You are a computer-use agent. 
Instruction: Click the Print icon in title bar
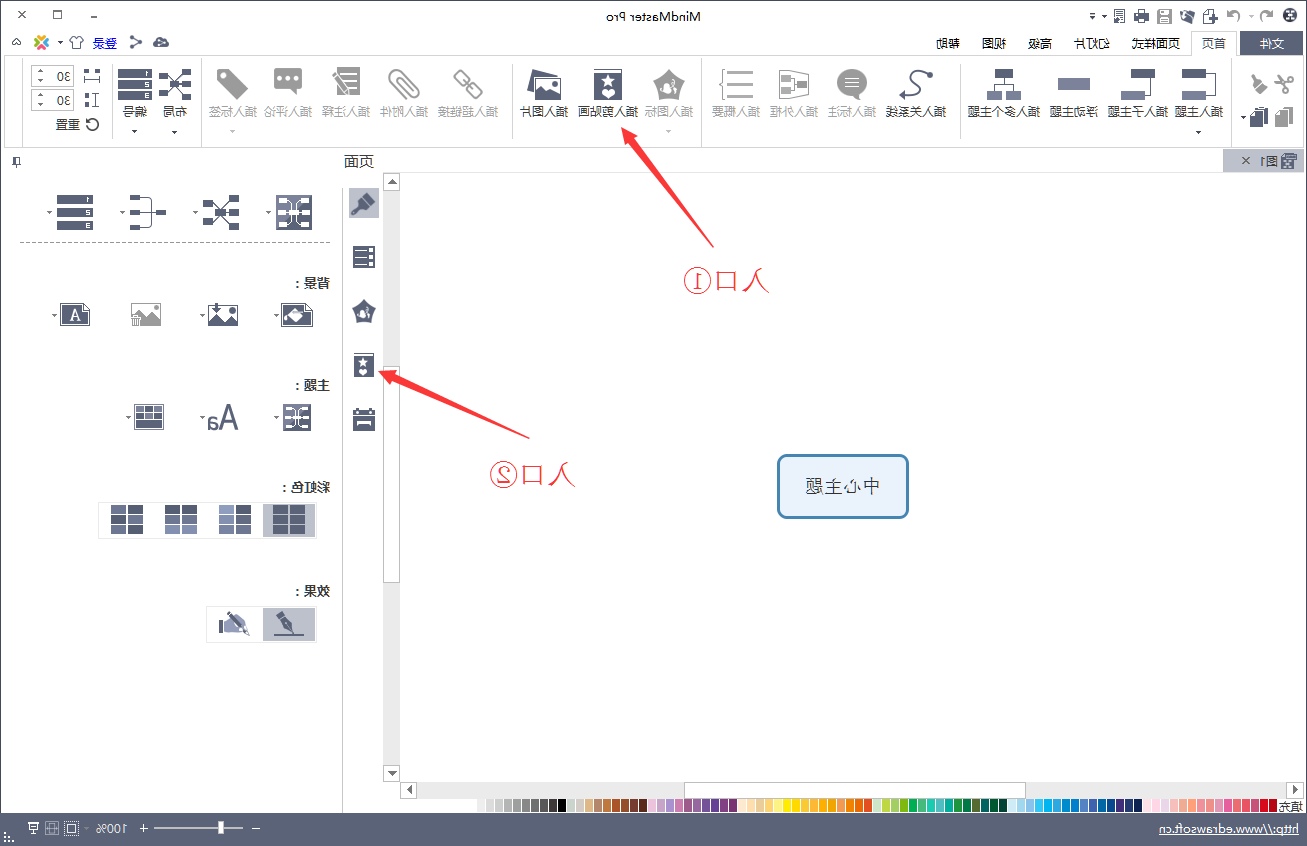1141,16
